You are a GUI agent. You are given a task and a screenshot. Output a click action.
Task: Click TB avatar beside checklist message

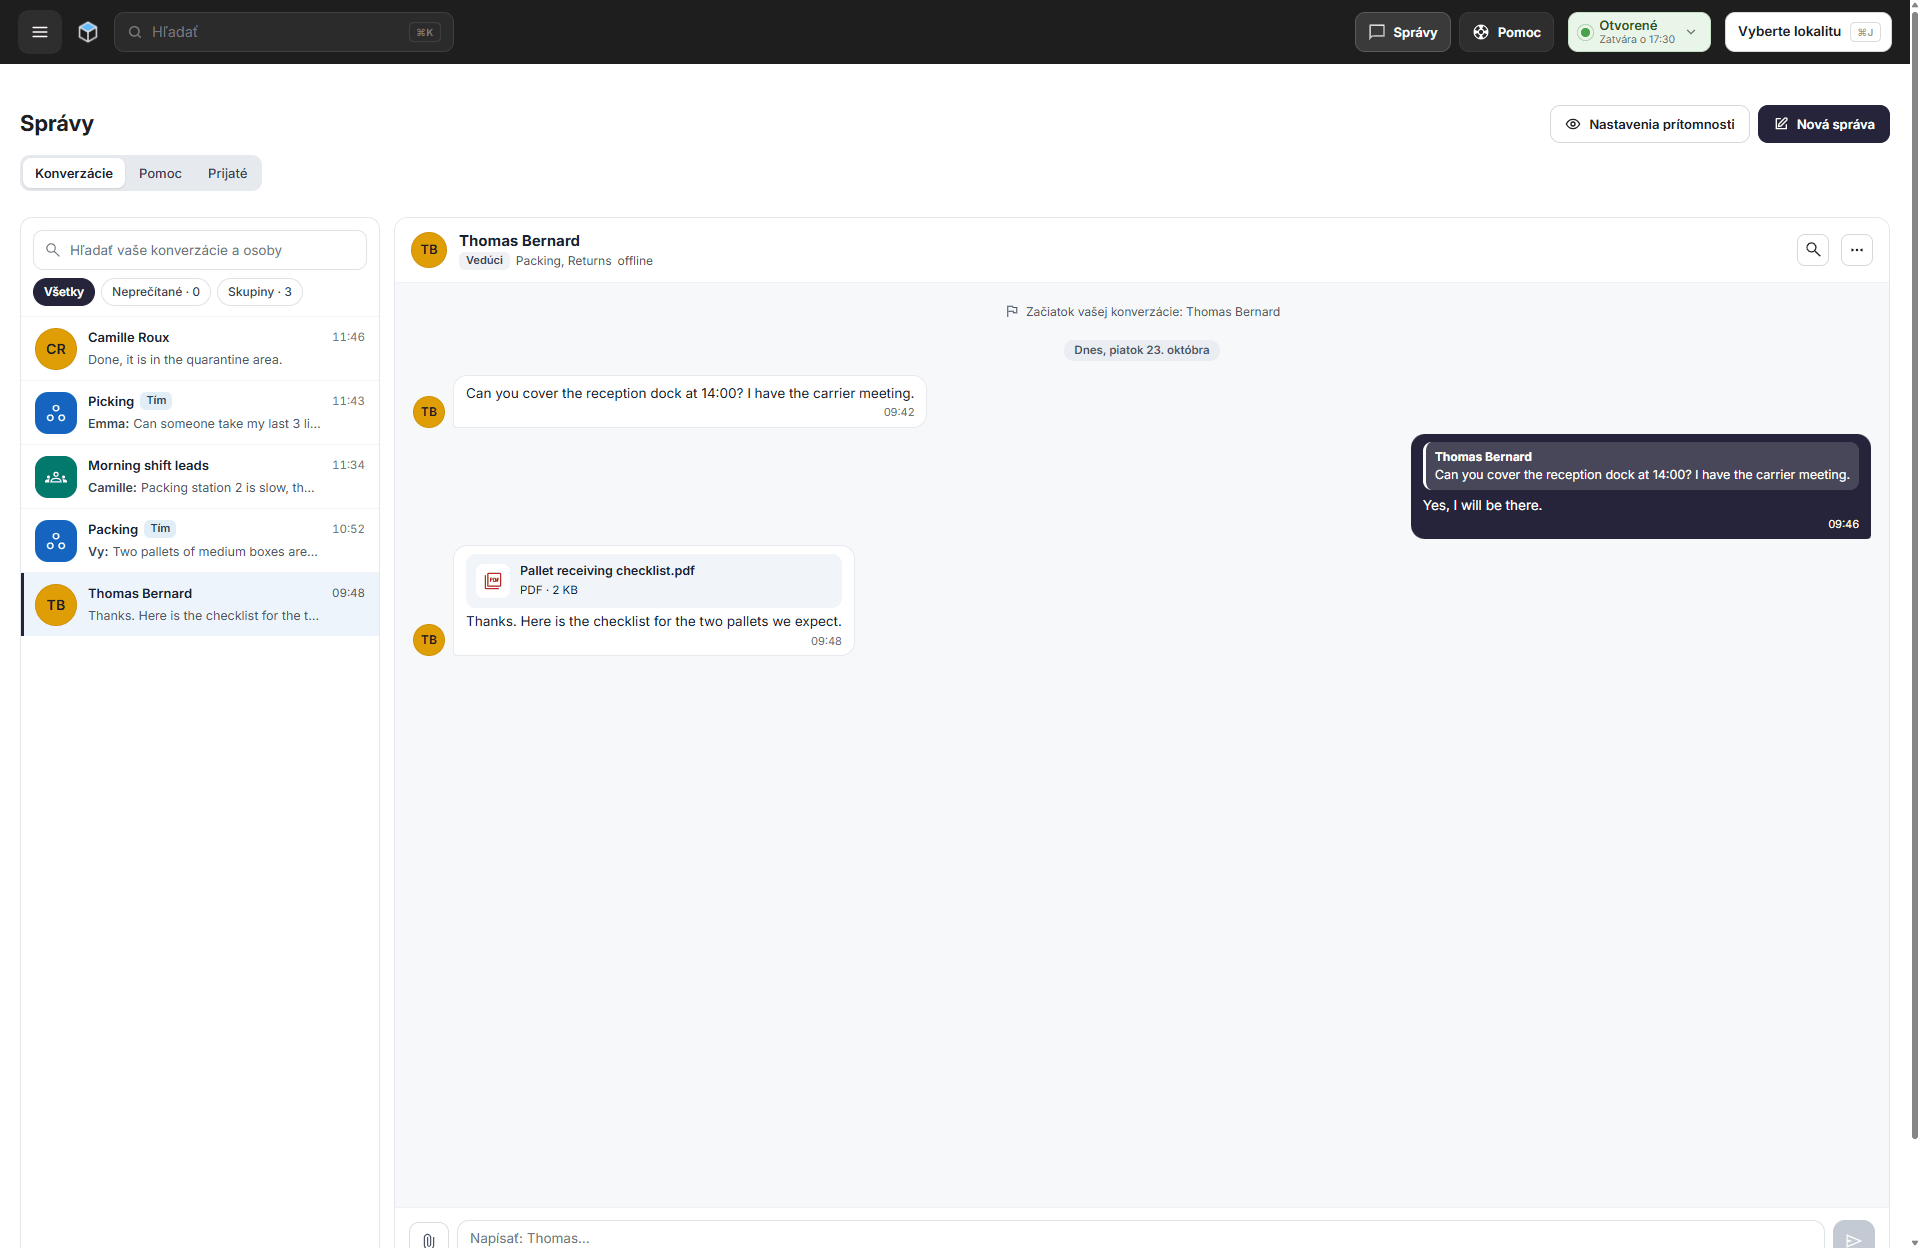(429, 640)
